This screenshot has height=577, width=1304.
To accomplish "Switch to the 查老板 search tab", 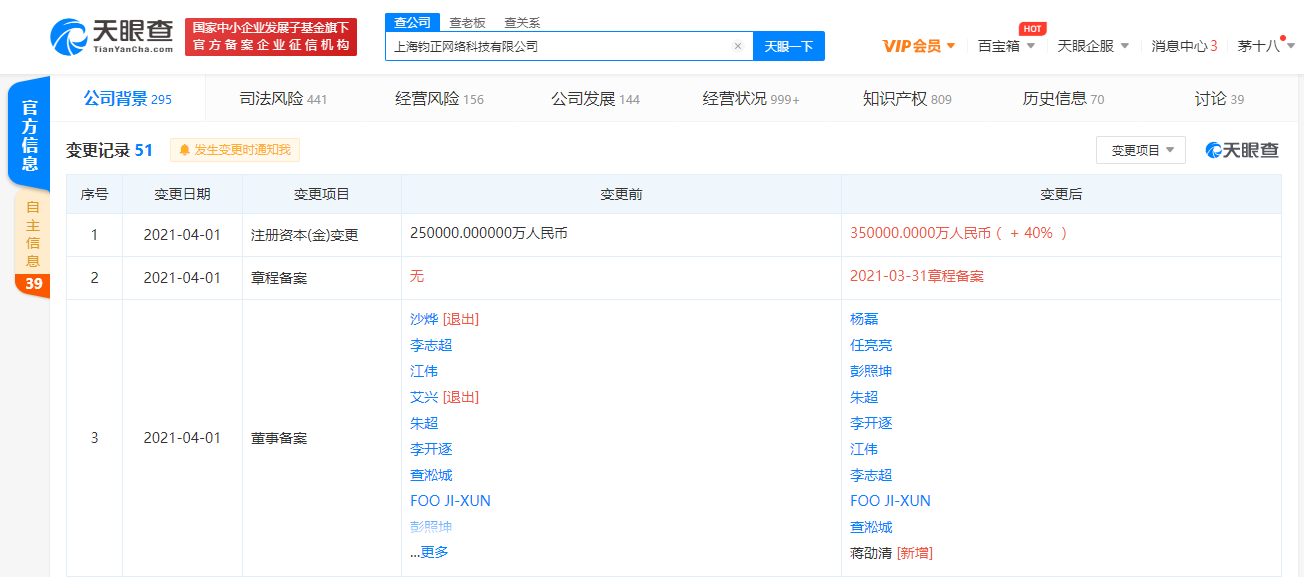I will coord(468,22).
